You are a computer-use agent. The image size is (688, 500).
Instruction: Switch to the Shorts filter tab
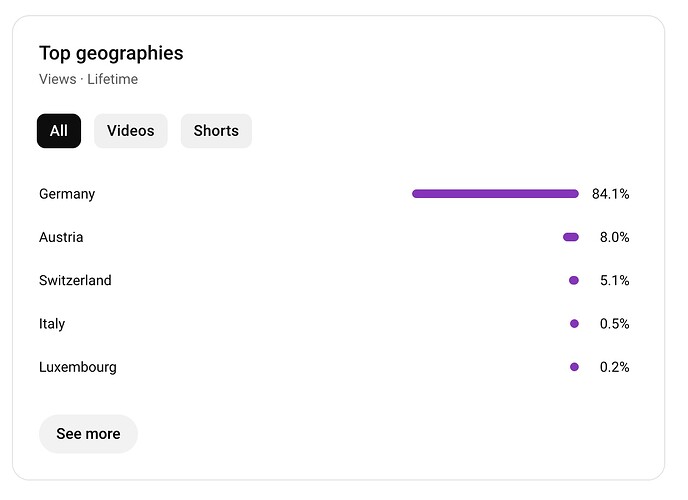pos(216,131)
